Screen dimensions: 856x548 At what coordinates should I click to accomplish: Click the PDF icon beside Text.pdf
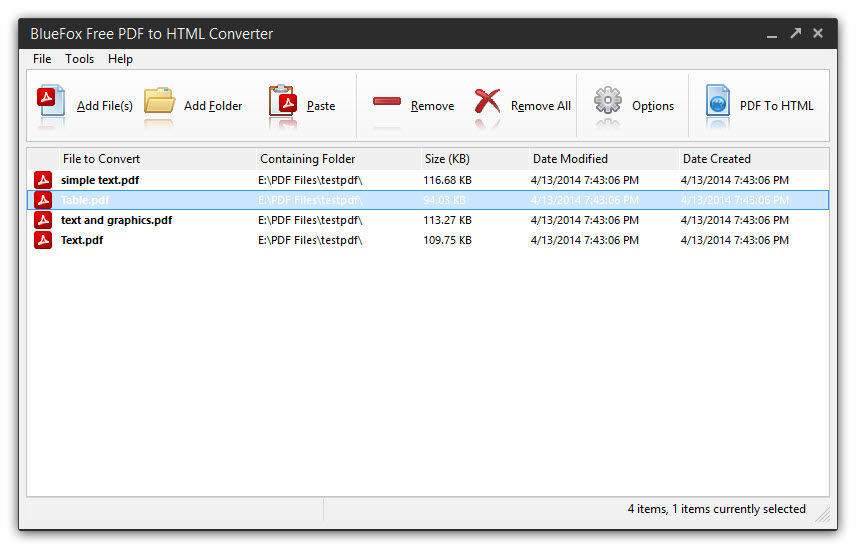tap(43, 240)
